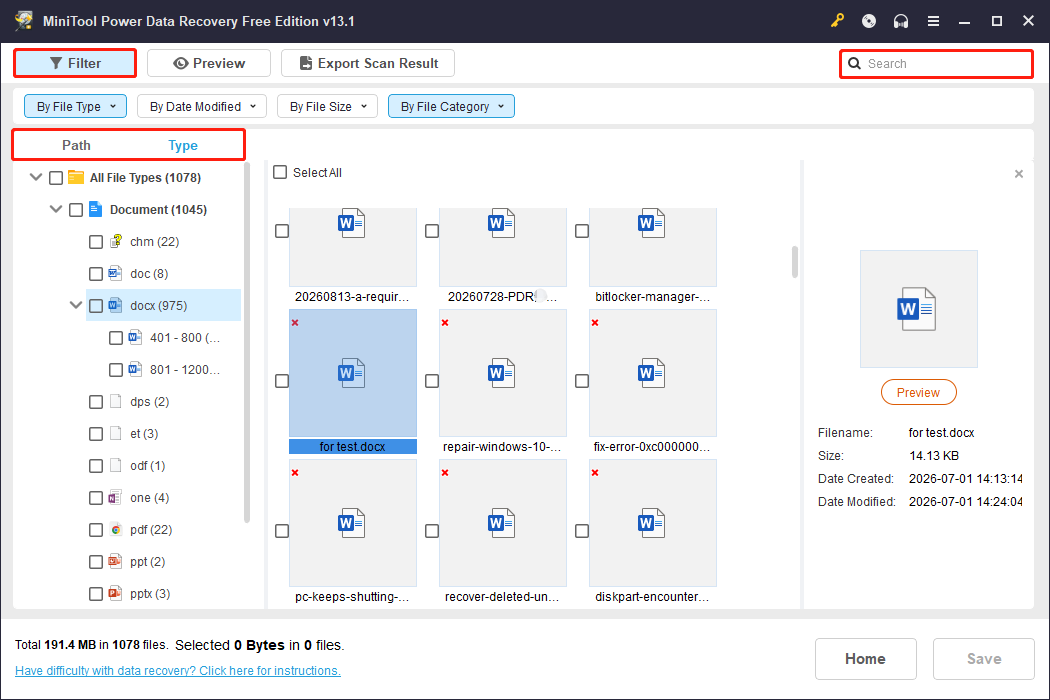Check the chm (22) checkbox

tap(96, 242)
